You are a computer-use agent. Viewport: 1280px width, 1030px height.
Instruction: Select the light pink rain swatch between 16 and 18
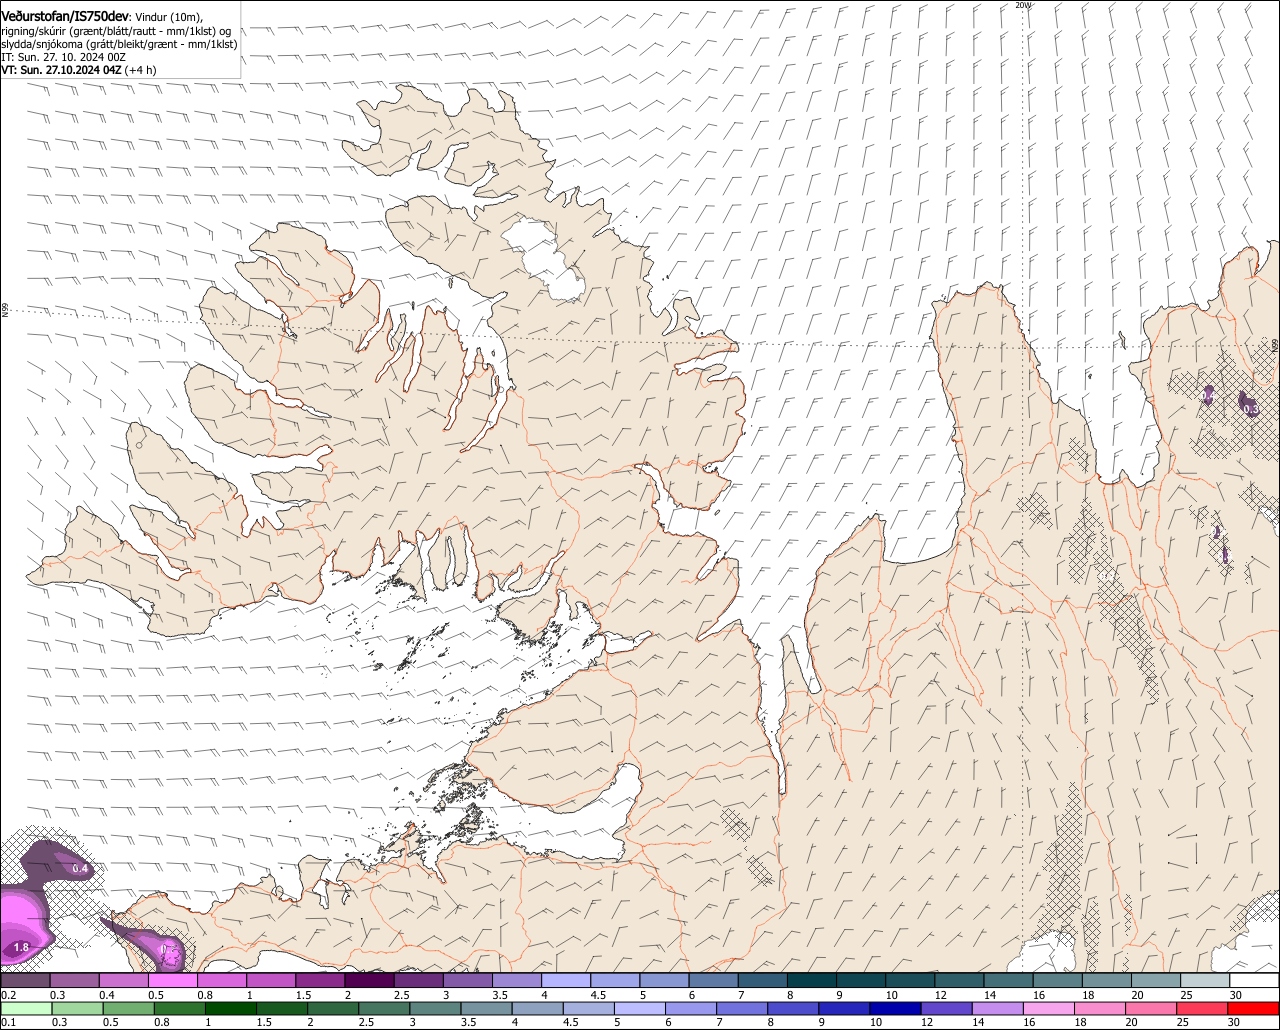click(x=1049, y=1008)
